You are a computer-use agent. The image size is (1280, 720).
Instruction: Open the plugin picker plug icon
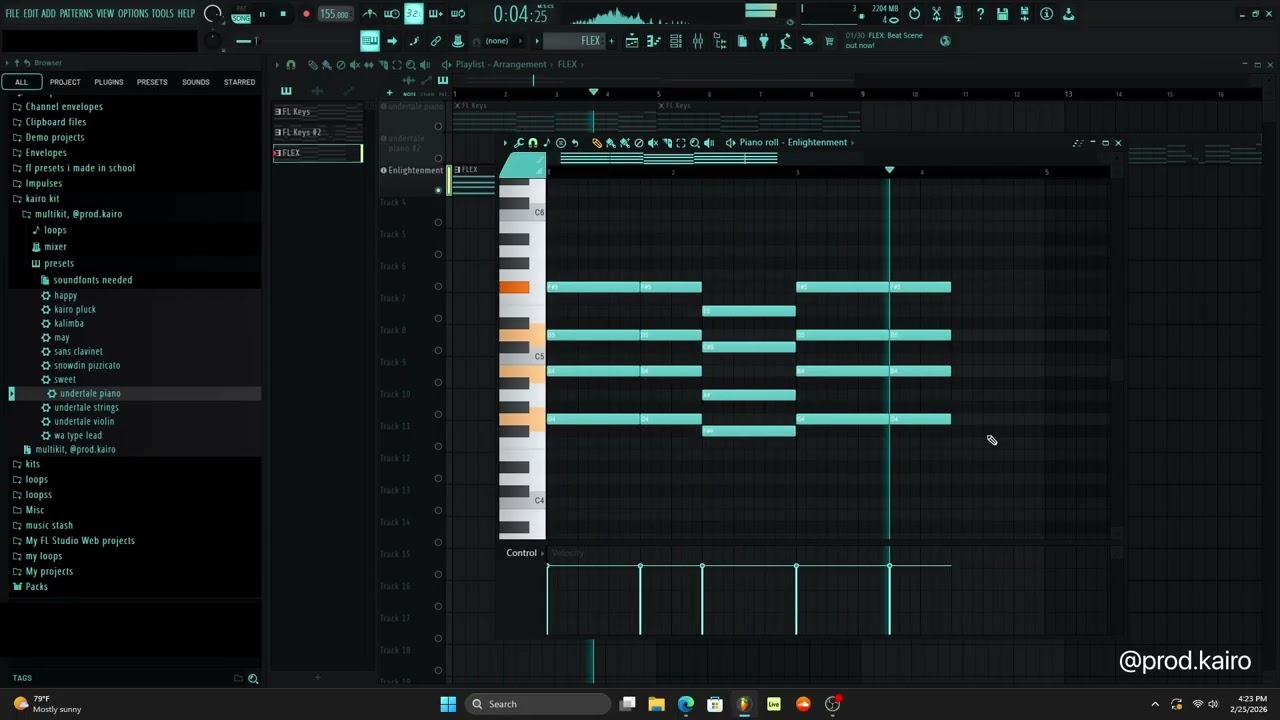click(764, 41)
